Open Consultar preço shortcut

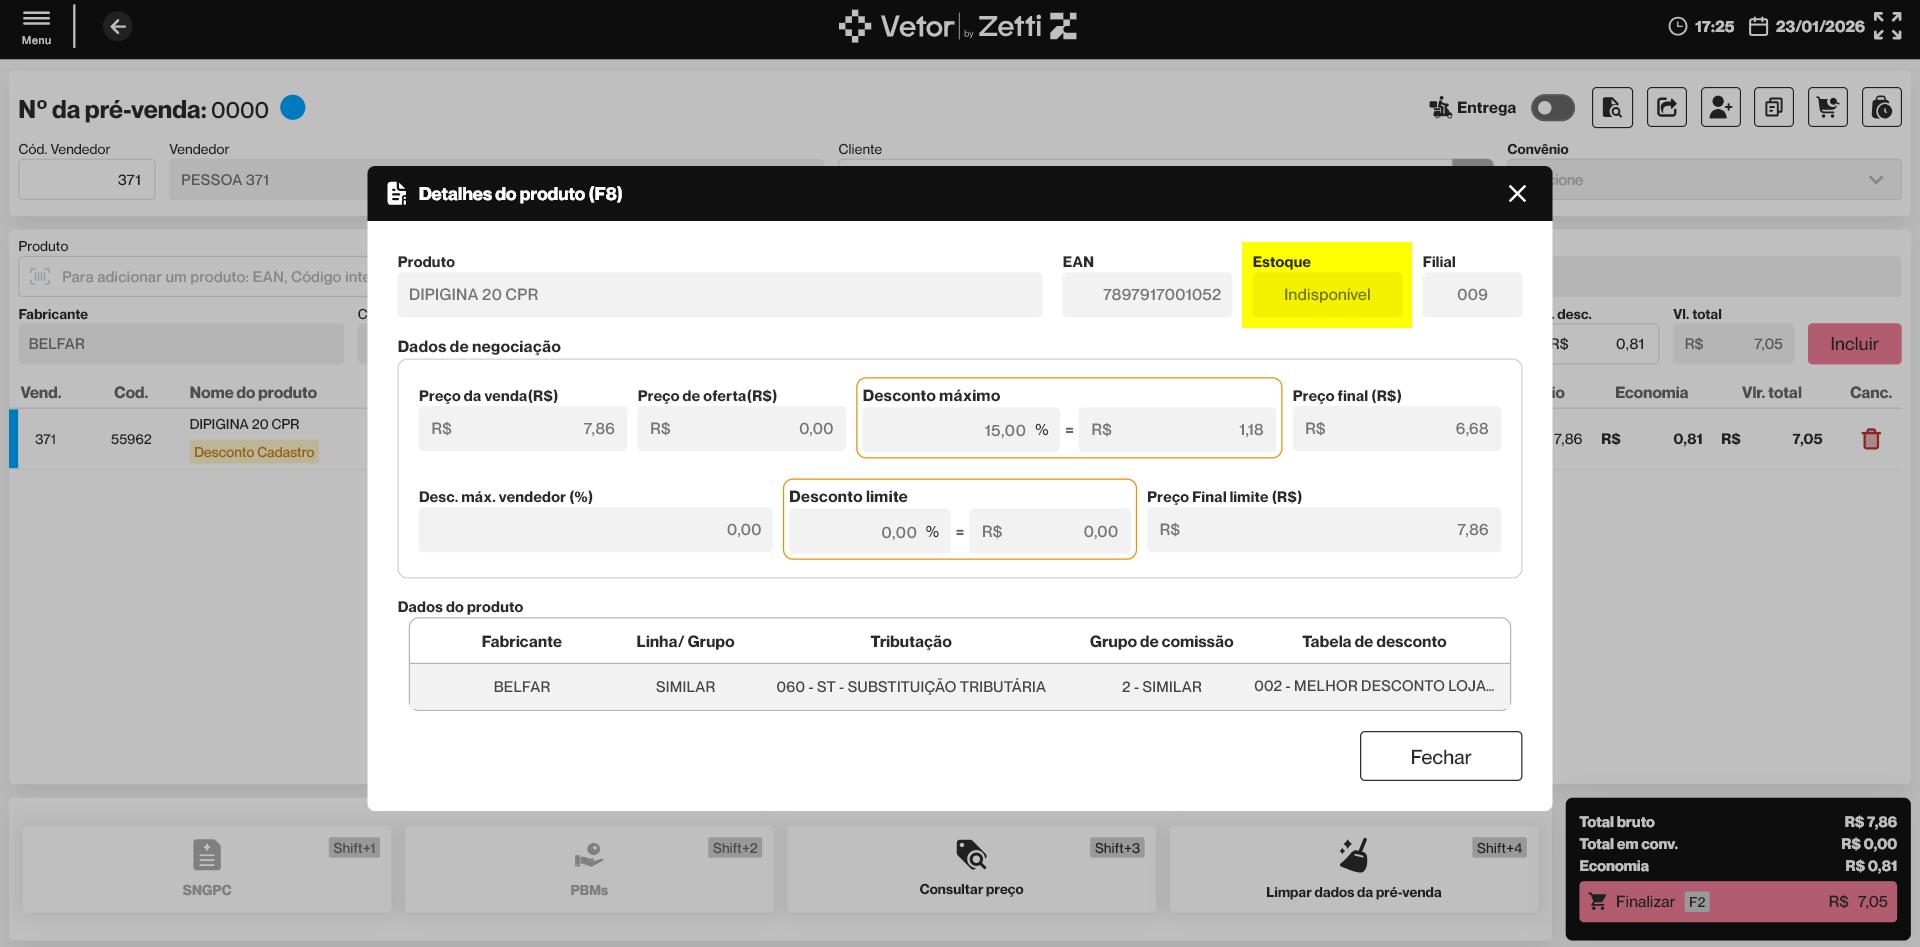[971, 869]
